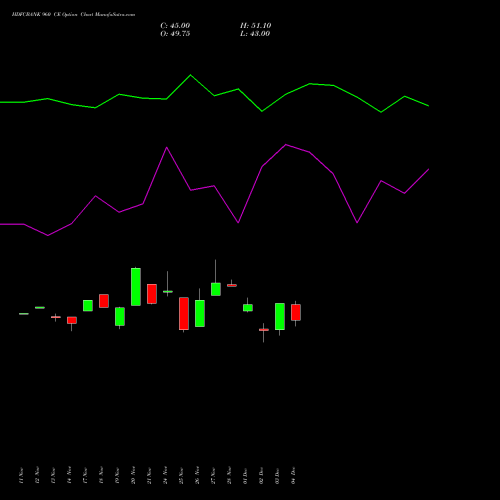Click the 03 Dec date label
This screenshot has height=500, width=500.
(277, 475)
